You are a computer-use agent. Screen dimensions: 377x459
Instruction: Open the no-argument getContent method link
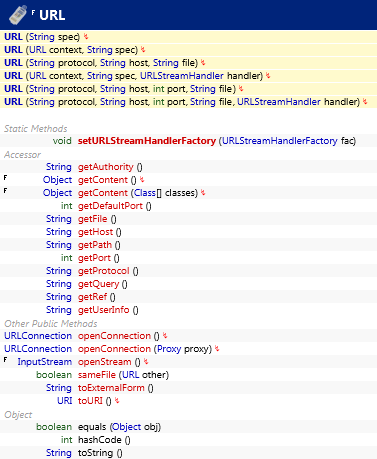103,180
